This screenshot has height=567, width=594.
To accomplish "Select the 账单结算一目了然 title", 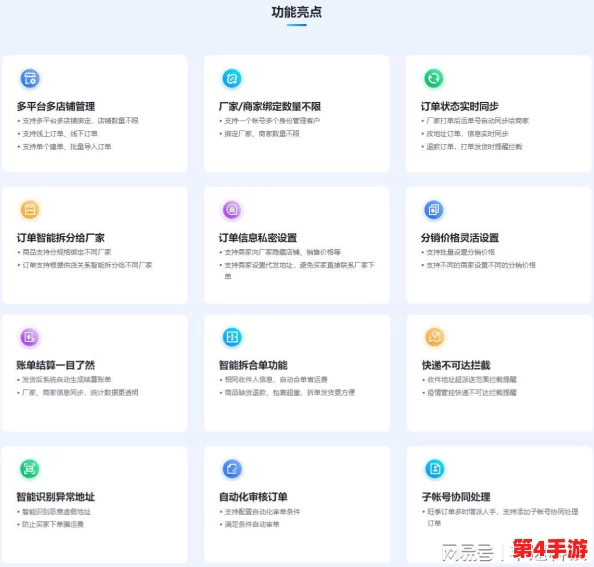I will (x=56, y=365).
